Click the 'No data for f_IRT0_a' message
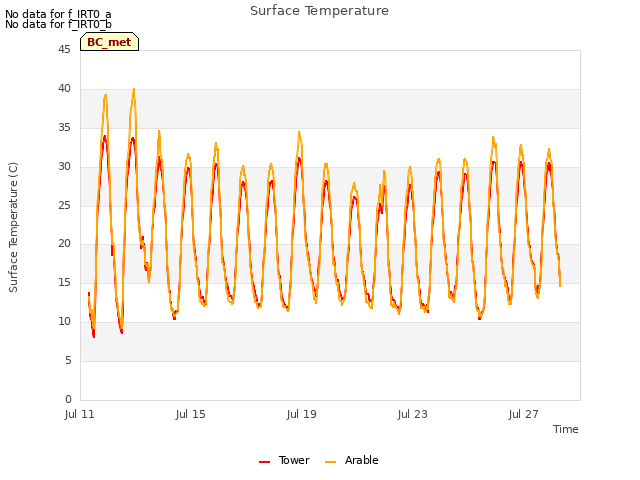The image size is (640, 480). [58, 14]
